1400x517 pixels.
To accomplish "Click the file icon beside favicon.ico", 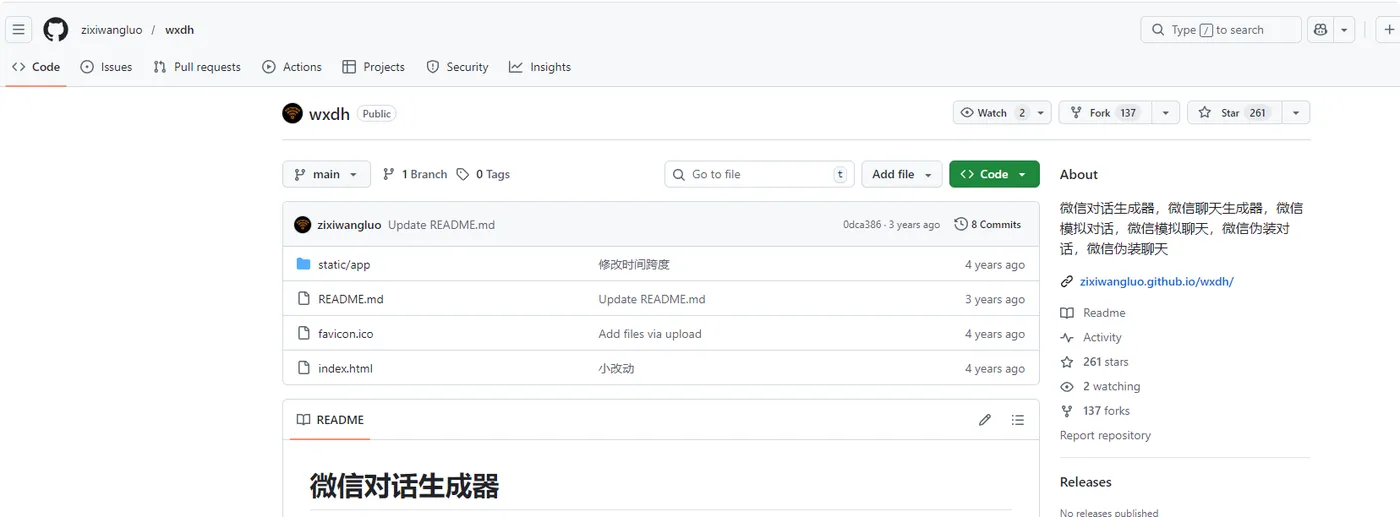I will [x=304, y=333].
